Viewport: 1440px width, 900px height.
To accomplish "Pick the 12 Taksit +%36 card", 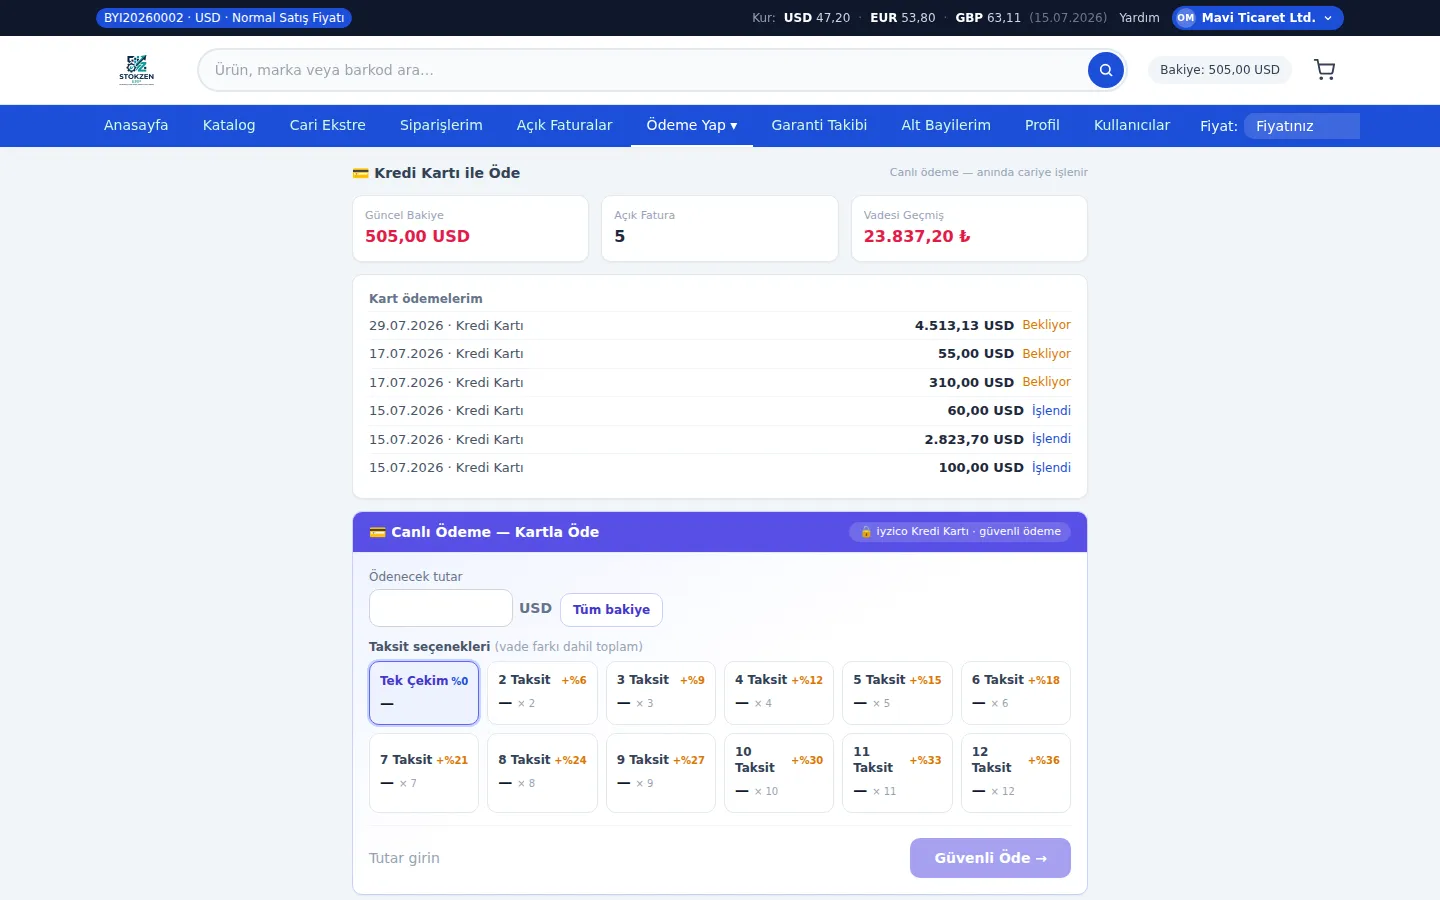I will tap(1016, 773).
